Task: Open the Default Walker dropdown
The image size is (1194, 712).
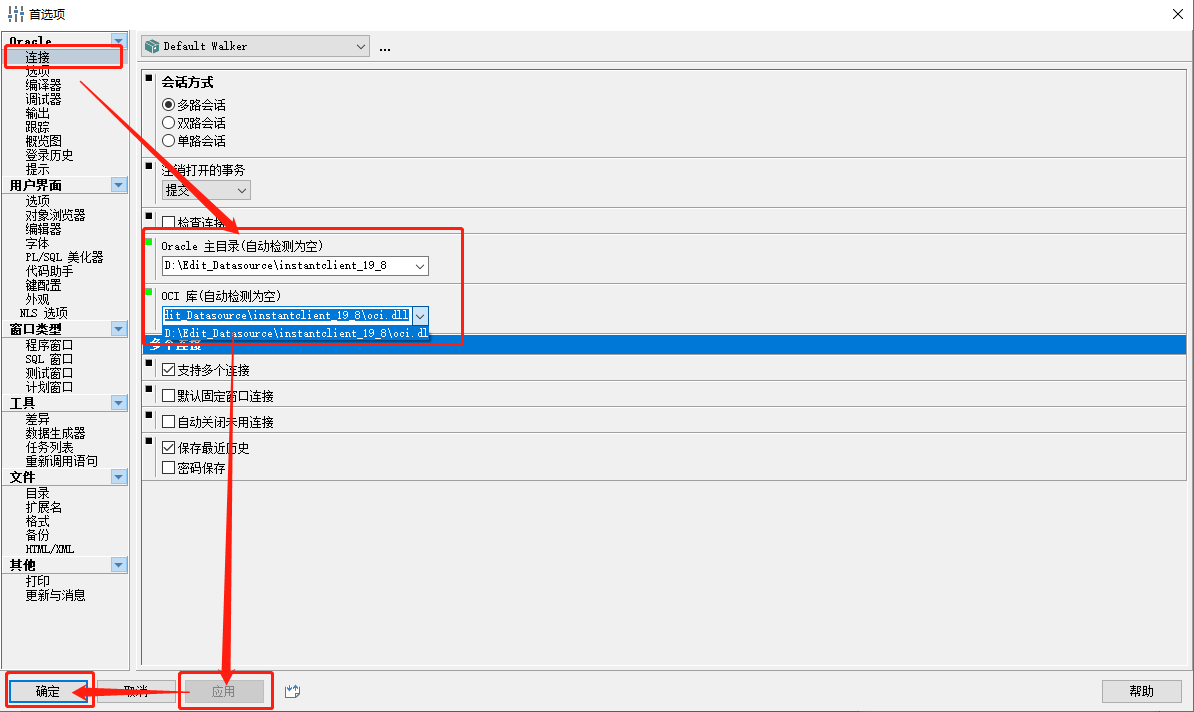Action: pyautogui.click(x=363, y=45)
